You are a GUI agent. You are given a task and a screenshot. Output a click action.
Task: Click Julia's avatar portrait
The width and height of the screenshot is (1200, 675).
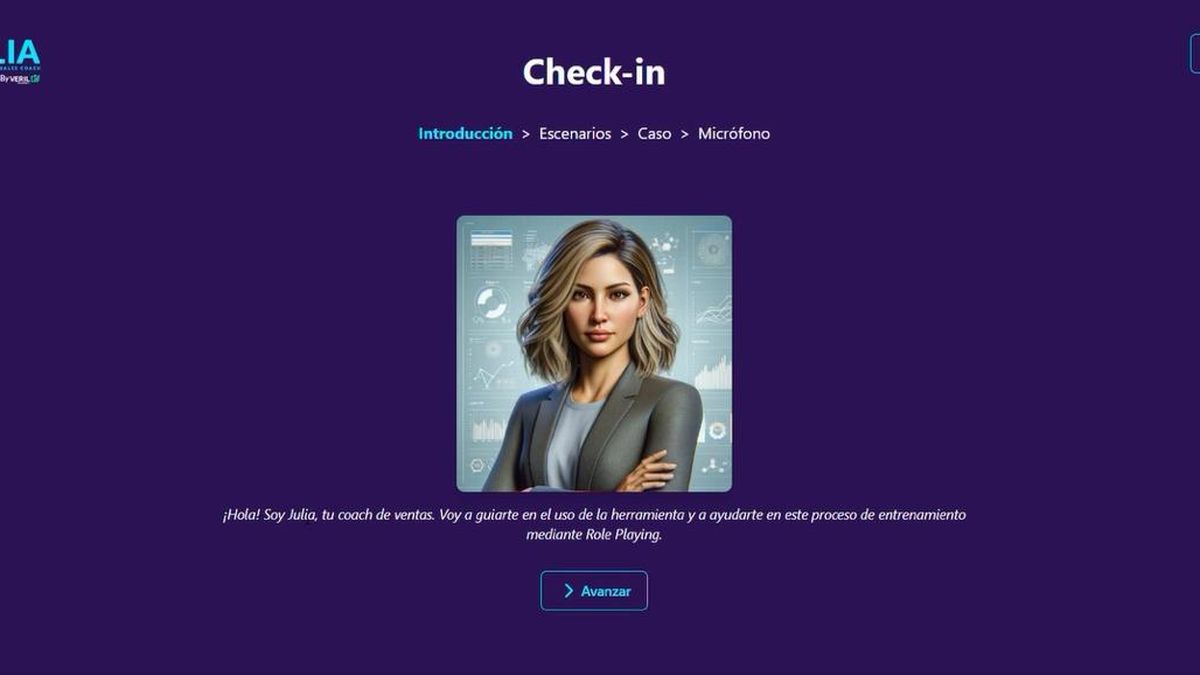594,354
